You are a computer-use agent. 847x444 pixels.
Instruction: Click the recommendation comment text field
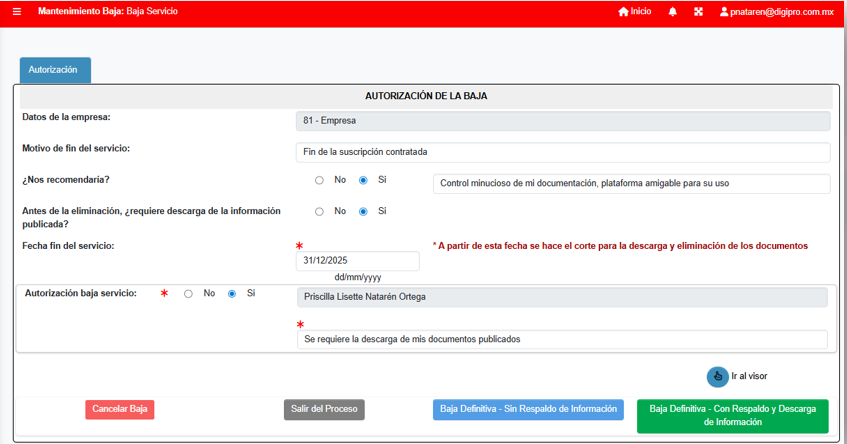click(631, 184)
